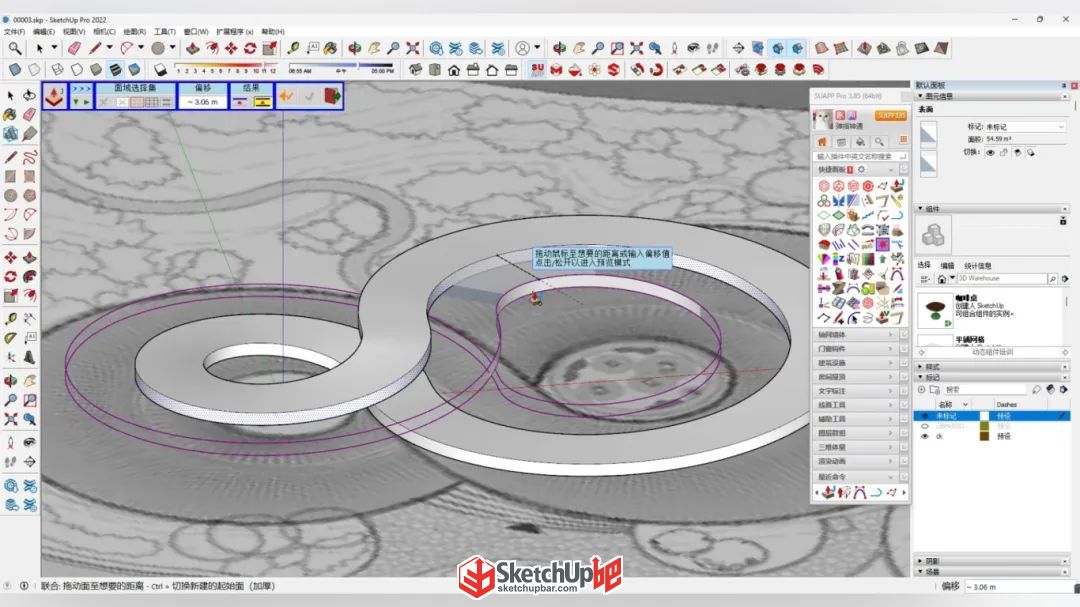The height and width of the screenshot is (607, 1080).
Task: Toggle checkbox beside 文字标注 category
Action: 904,391
